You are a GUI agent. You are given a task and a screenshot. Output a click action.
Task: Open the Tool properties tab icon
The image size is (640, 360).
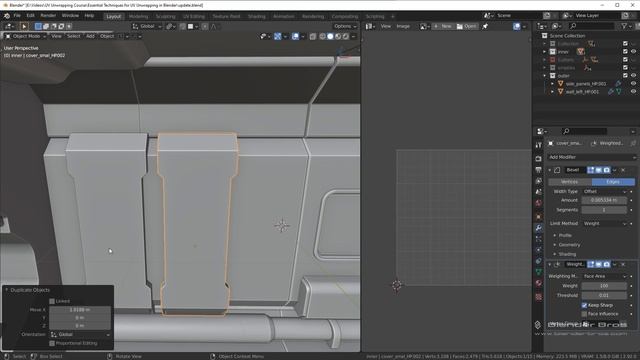tap(538, 145)
